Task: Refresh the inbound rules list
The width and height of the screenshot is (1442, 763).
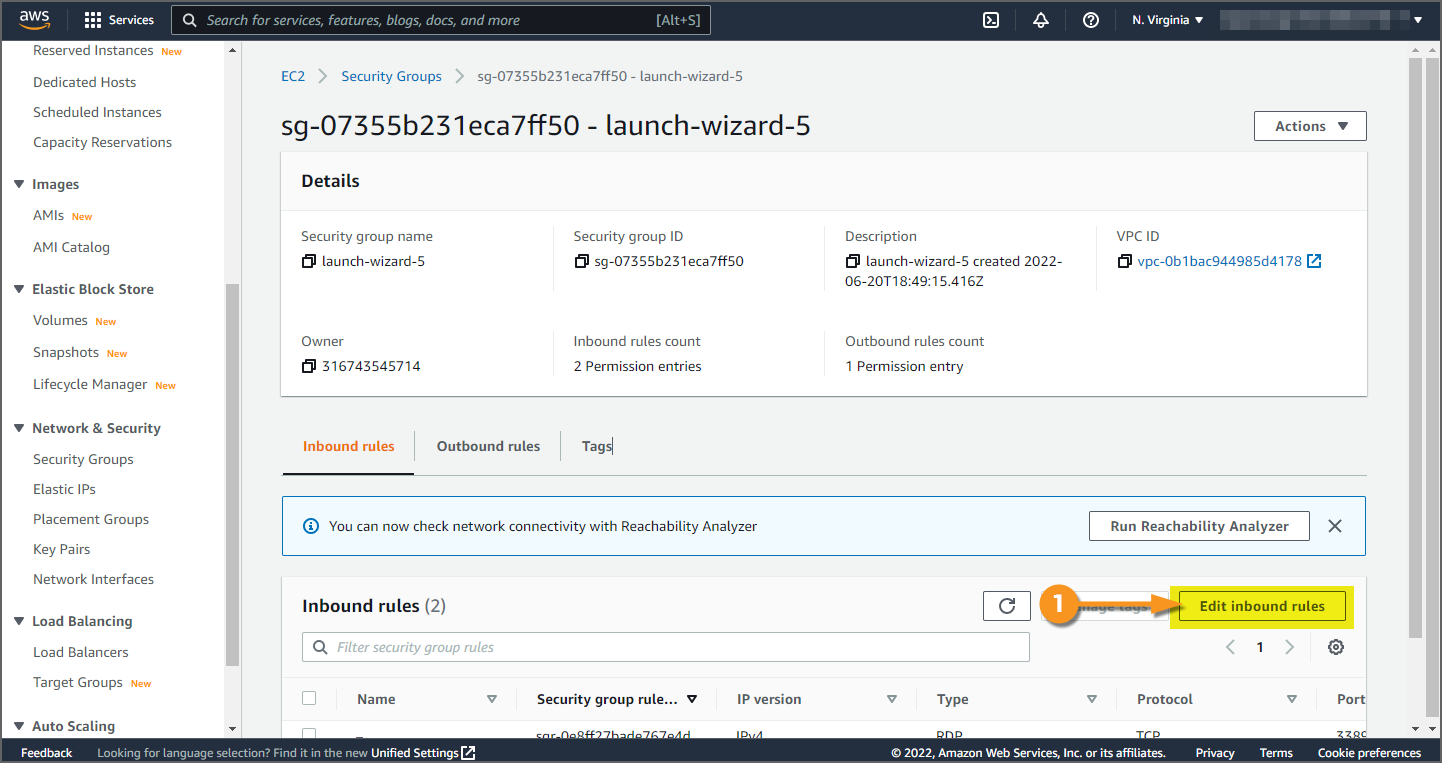Action: pos(1007,606)
